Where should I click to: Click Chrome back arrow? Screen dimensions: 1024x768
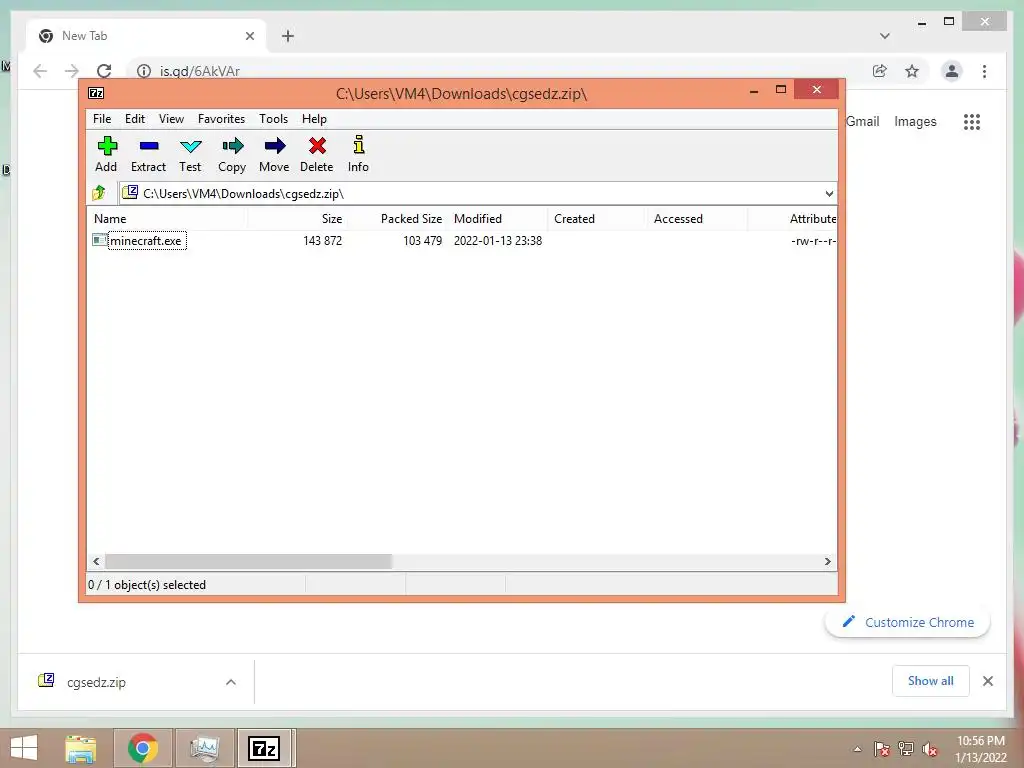(x=40, y=71)
